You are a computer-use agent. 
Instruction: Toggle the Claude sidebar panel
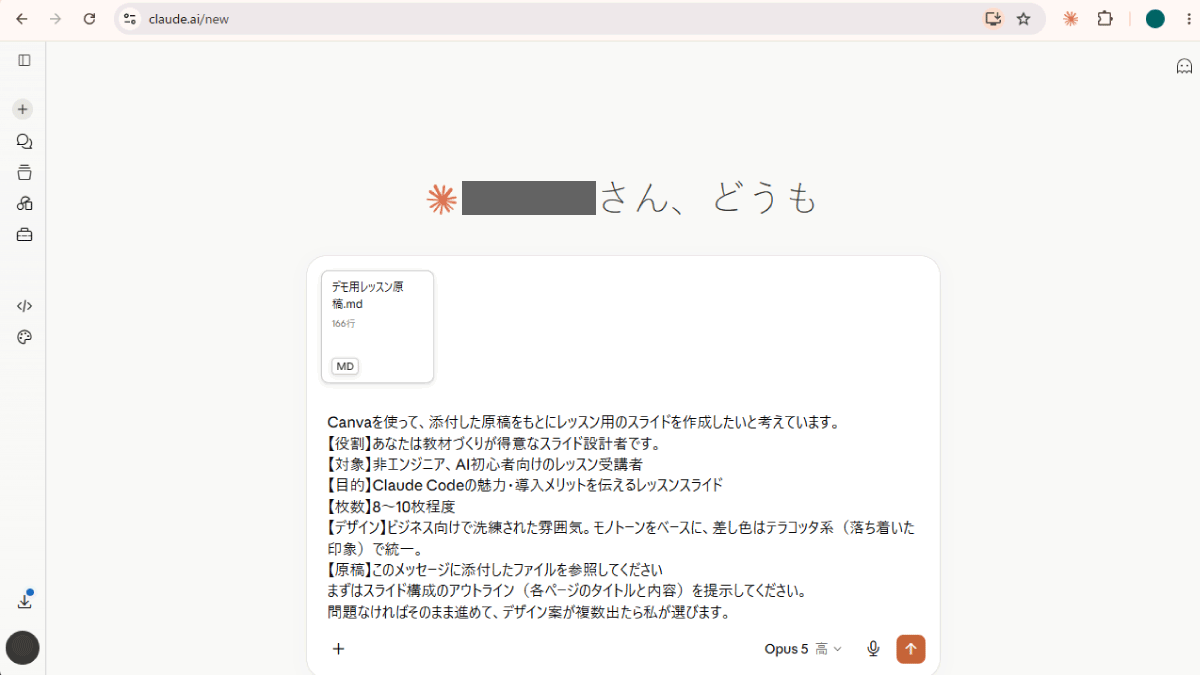pos(24,60)
